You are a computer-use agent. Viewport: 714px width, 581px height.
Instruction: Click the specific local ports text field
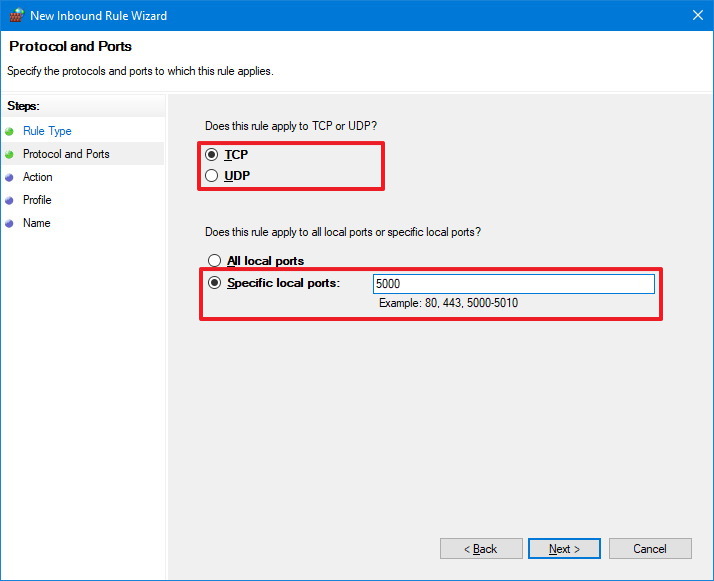click(x=513, y=284)
